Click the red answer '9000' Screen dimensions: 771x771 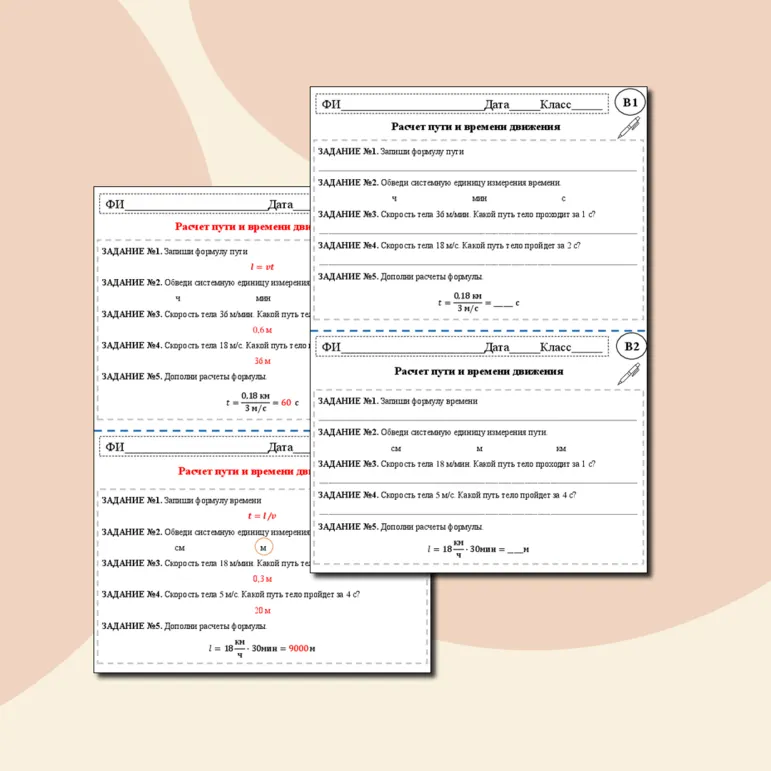tap(298, 648)
